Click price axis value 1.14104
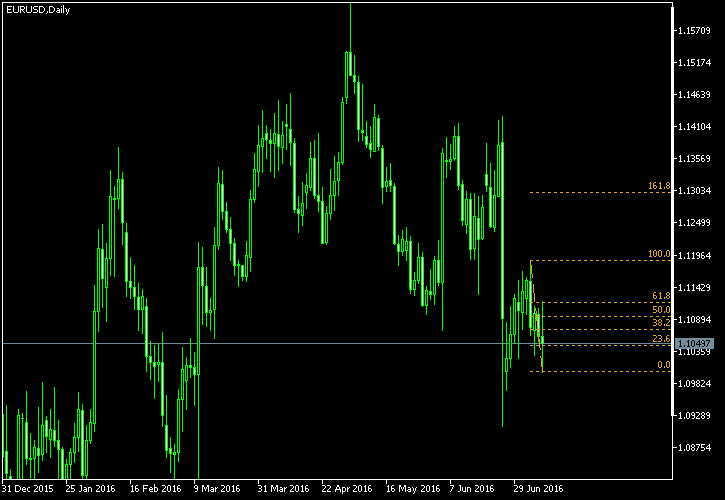 (x=694, y=127)
